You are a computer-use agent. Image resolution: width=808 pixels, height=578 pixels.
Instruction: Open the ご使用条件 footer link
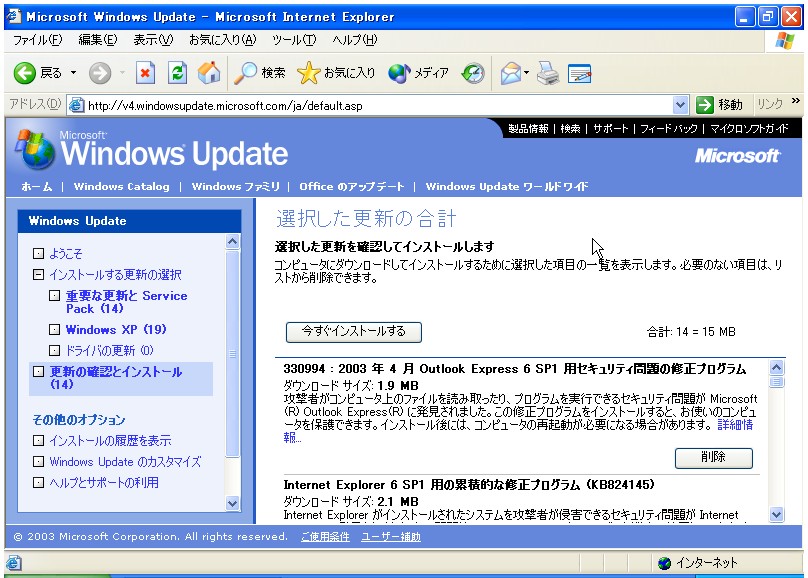coord(325,537)
